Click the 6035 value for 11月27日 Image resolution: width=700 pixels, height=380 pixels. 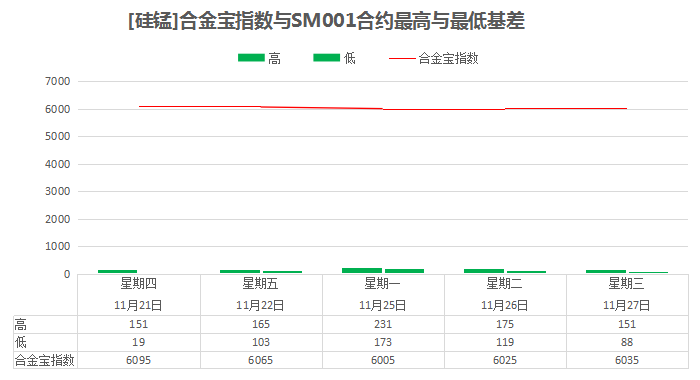pos(627,360)
